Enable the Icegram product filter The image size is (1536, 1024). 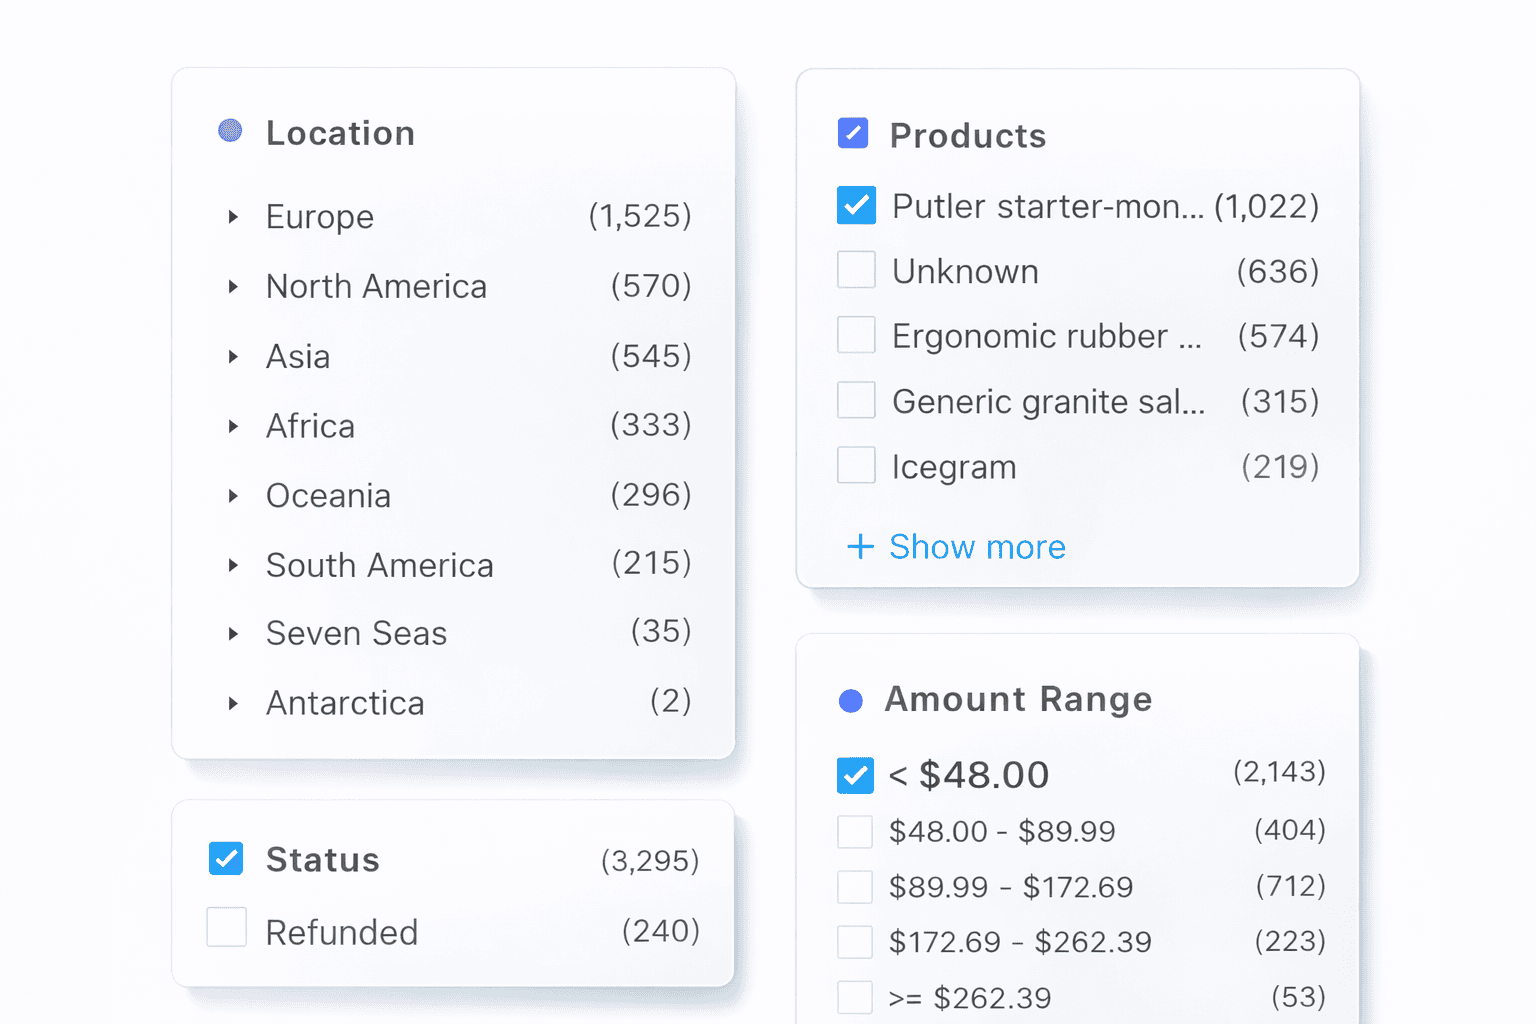click(856, 464)
